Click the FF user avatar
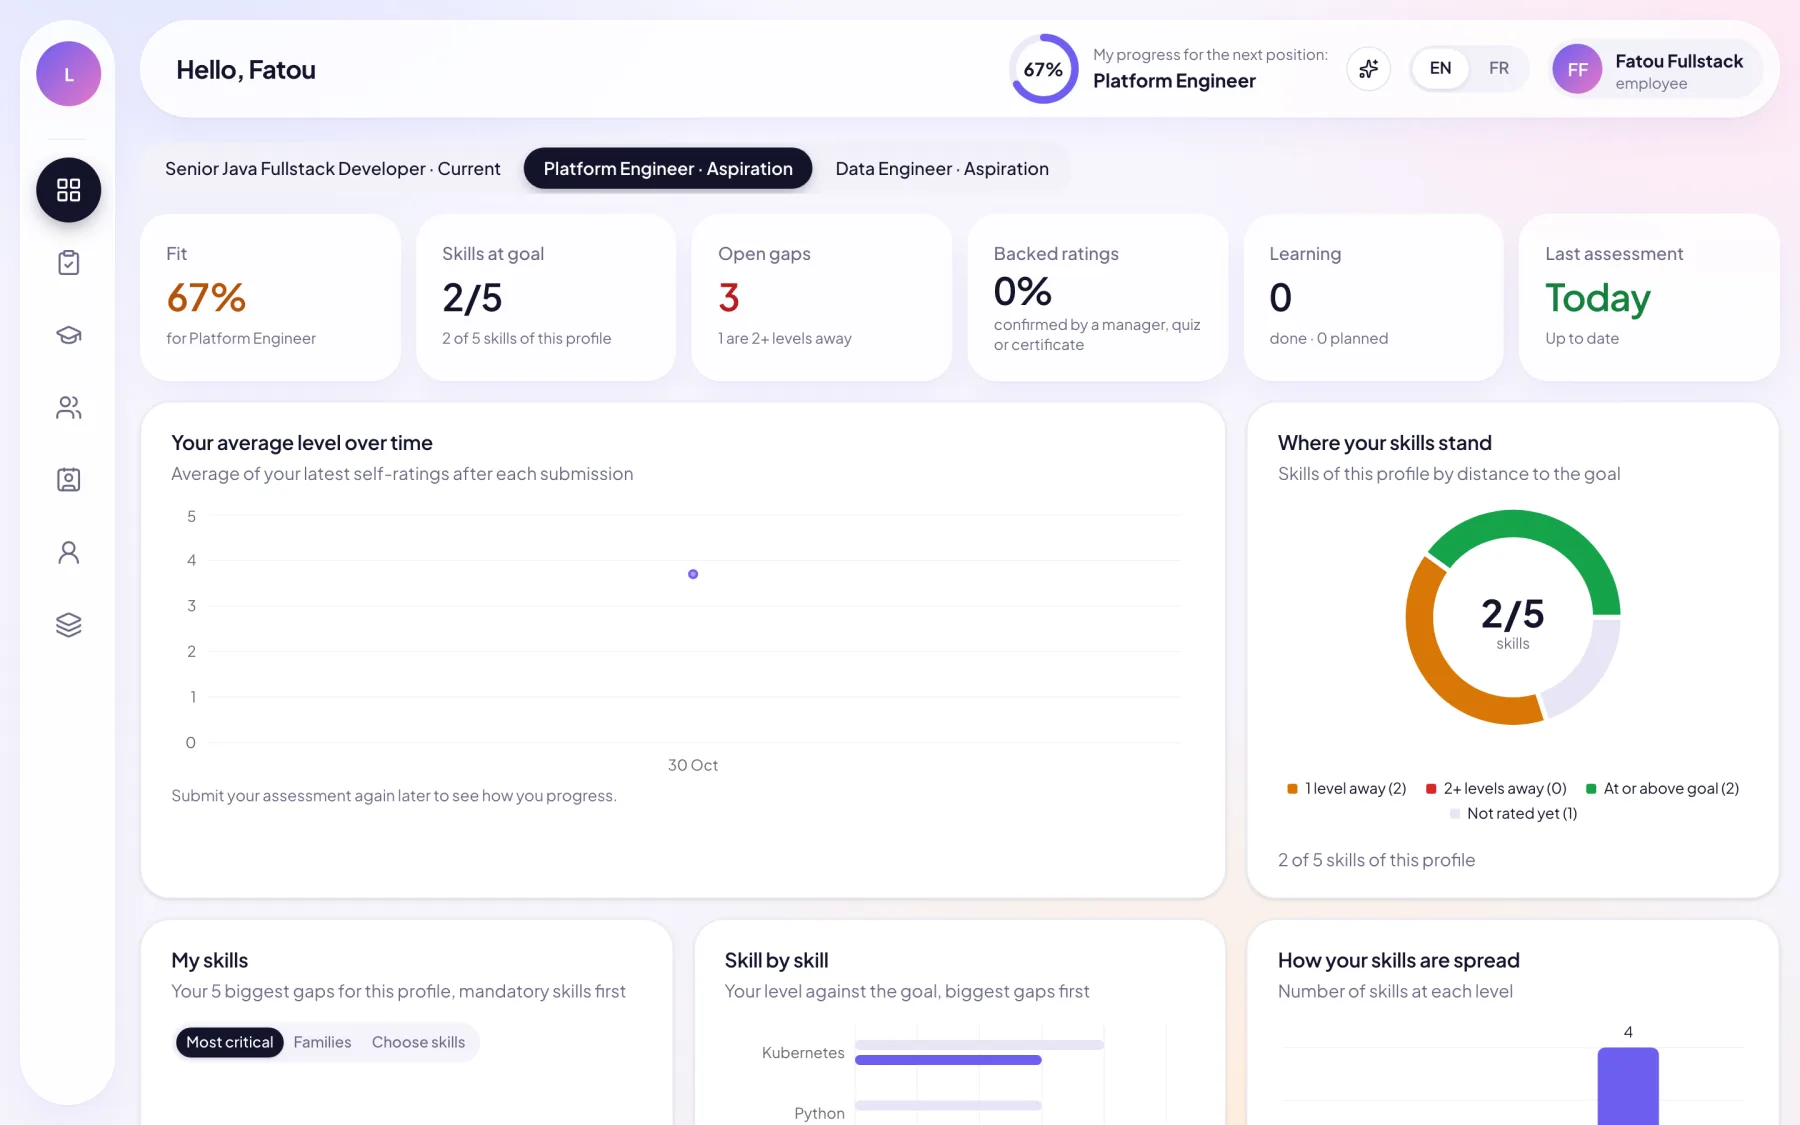 coord(1577,70)
